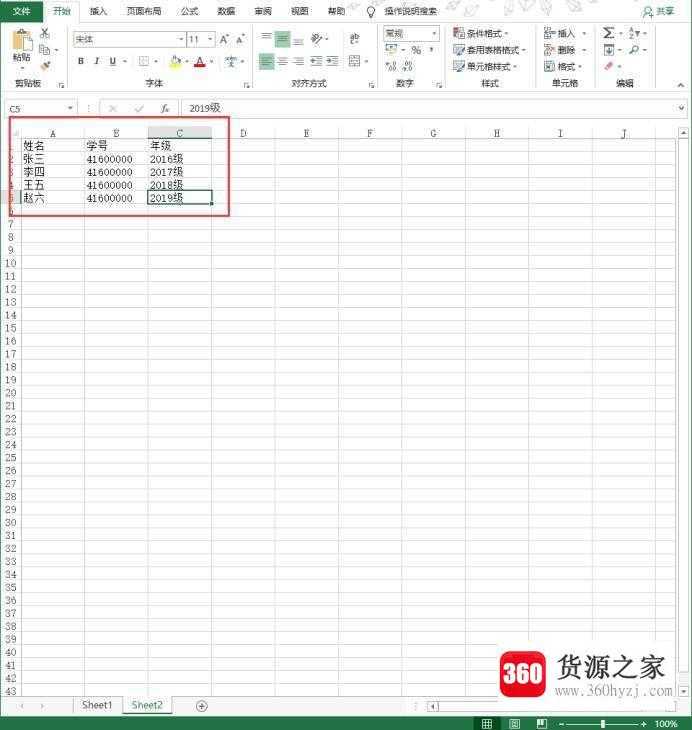The image size is (692, 730).
Task: Click the Copy icon
Action: point(45,49)
